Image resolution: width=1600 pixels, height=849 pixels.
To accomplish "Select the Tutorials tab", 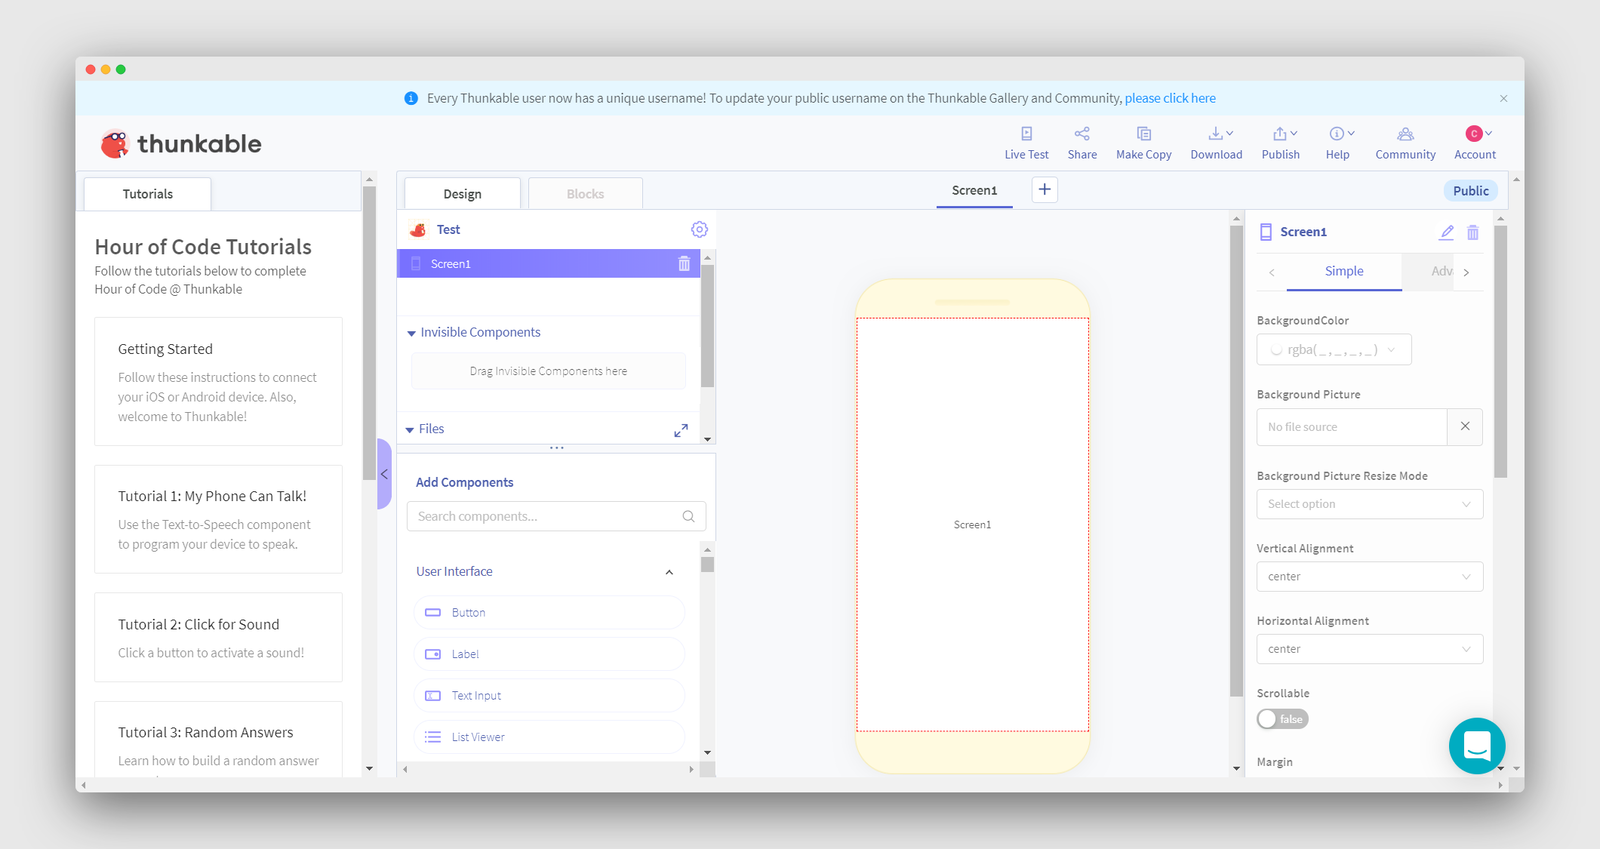I will click(147, 194).
